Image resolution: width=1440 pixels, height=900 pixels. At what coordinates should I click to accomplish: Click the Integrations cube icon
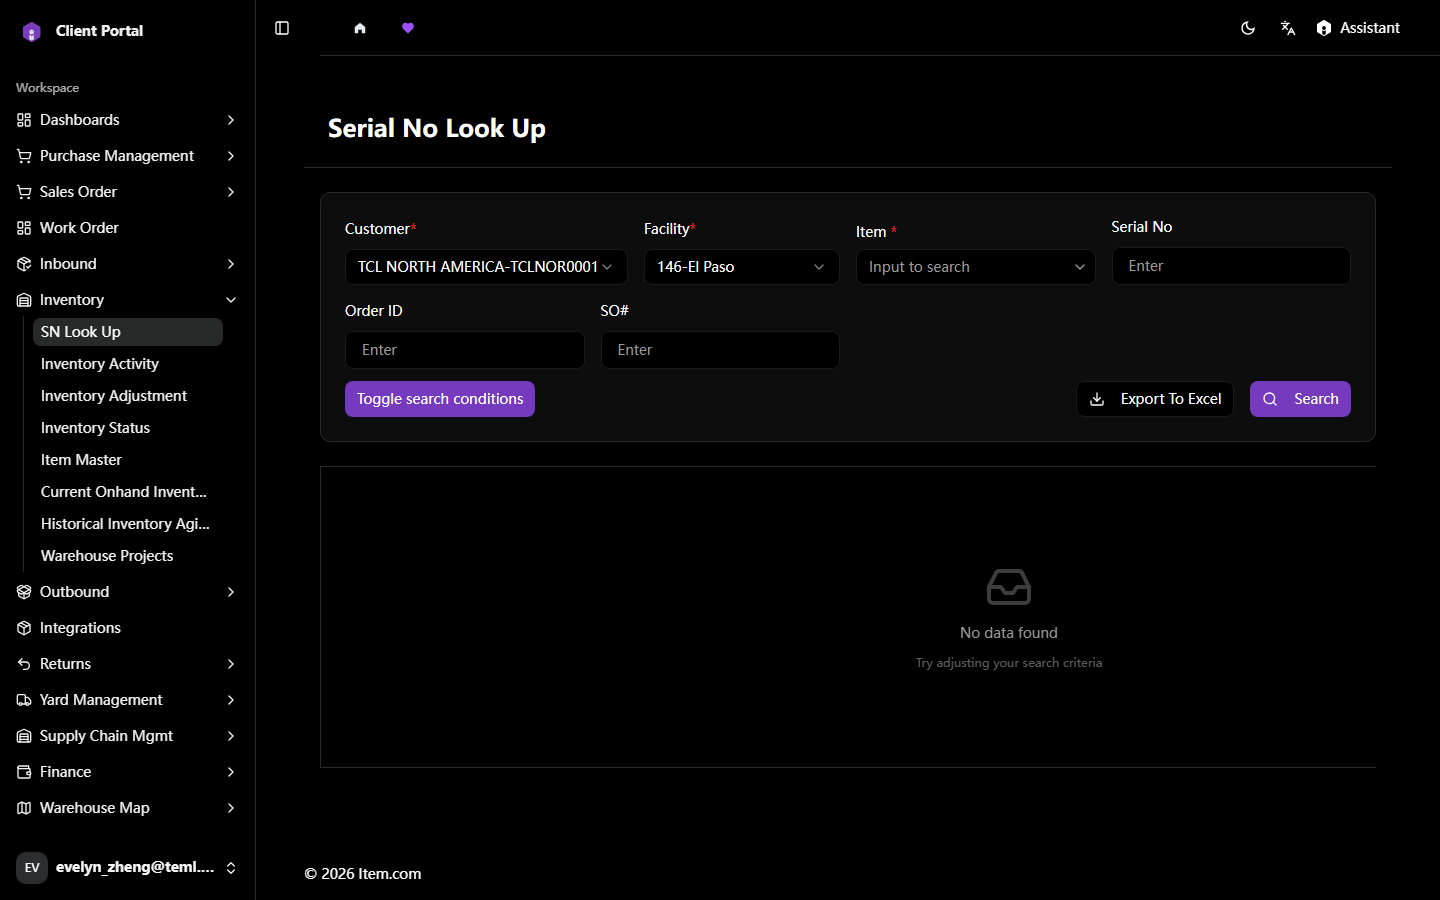click(x=24, y=628)
